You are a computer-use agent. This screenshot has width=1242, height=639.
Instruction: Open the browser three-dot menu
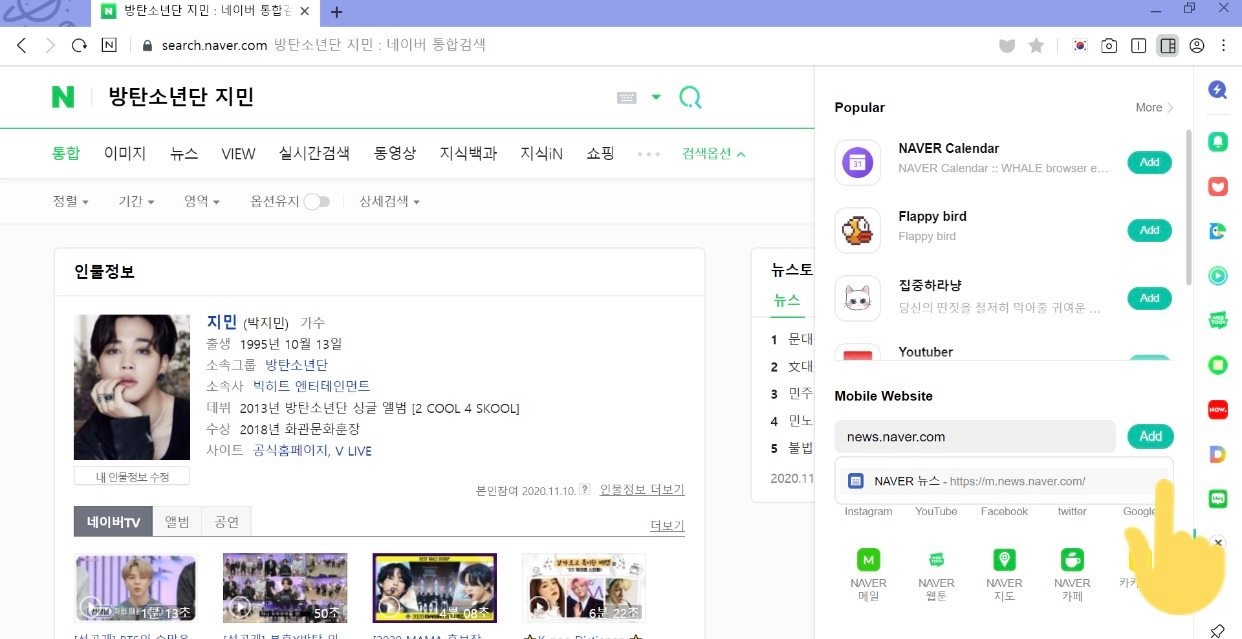coord(1223,46)
